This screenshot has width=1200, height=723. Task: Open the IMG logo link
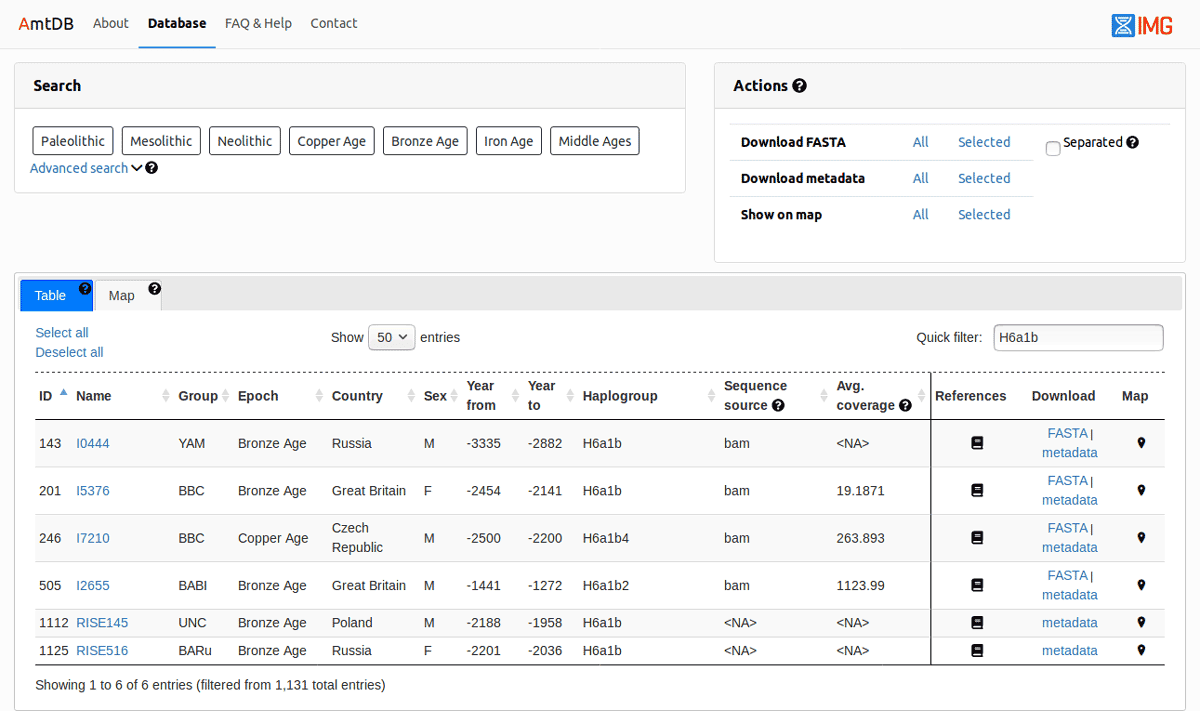(1142, 25)
